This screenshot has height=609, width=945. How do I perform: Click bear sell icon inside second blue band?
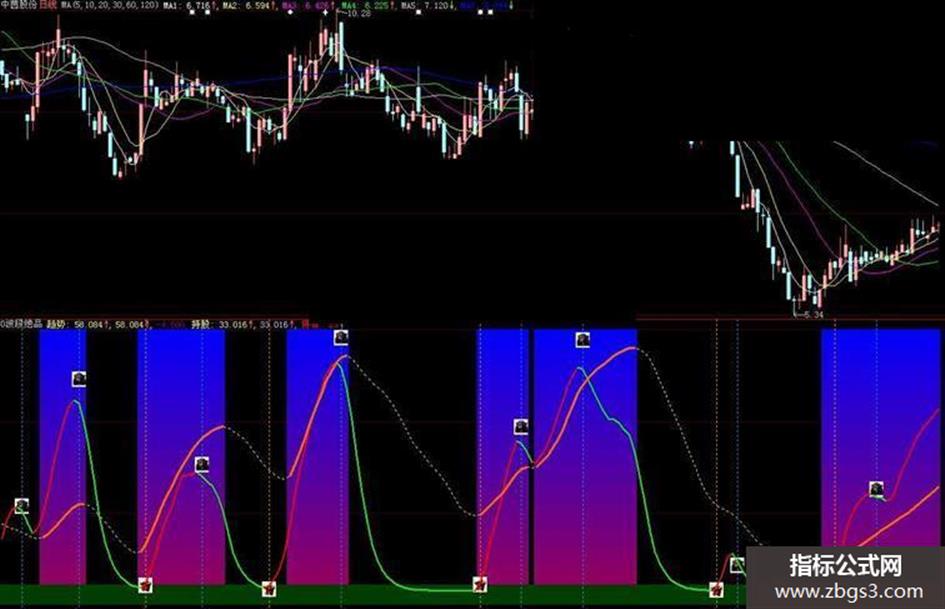pyautogui.click(x=202, y=464)
